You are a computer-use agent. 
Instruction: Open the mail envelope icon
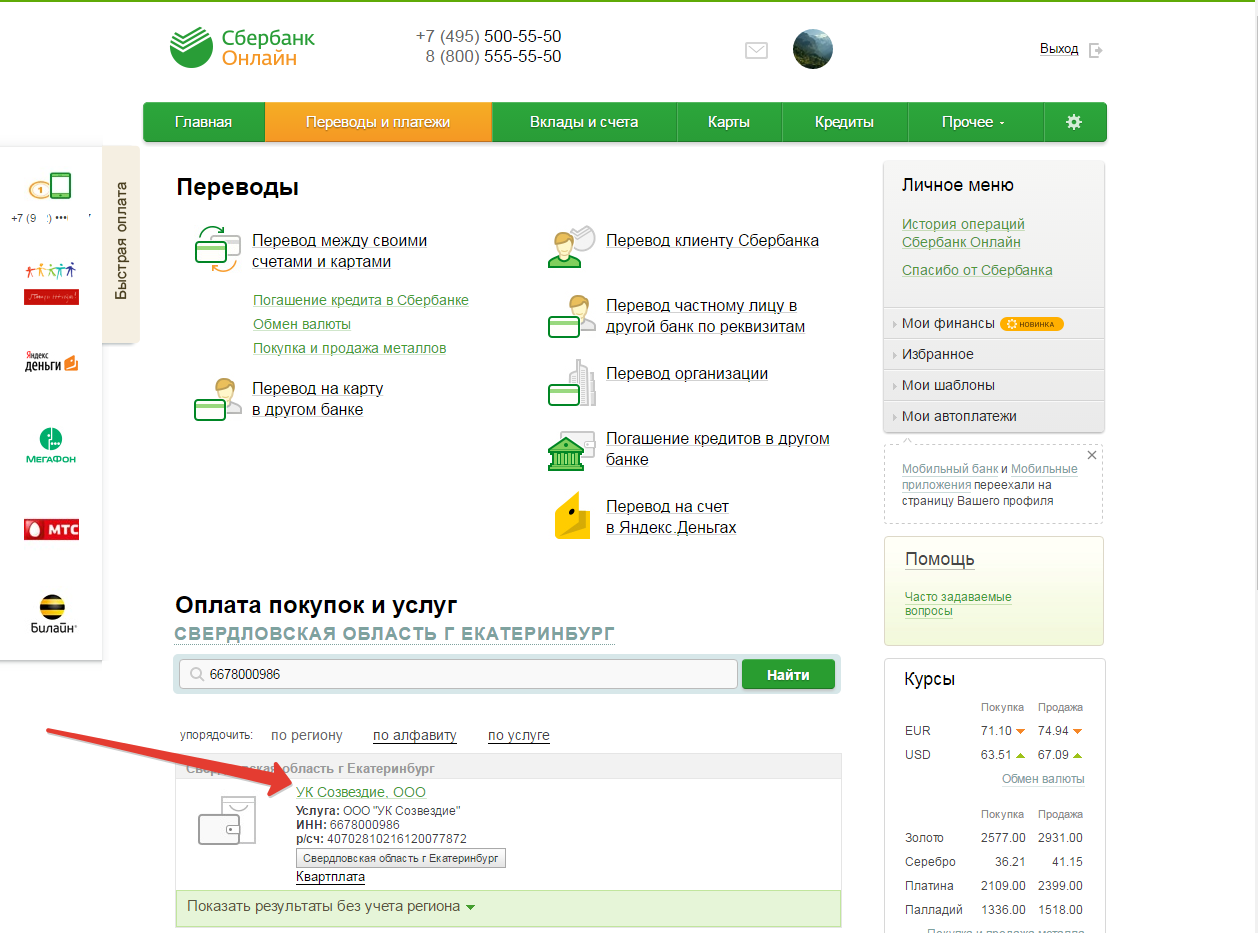[757, 49]
